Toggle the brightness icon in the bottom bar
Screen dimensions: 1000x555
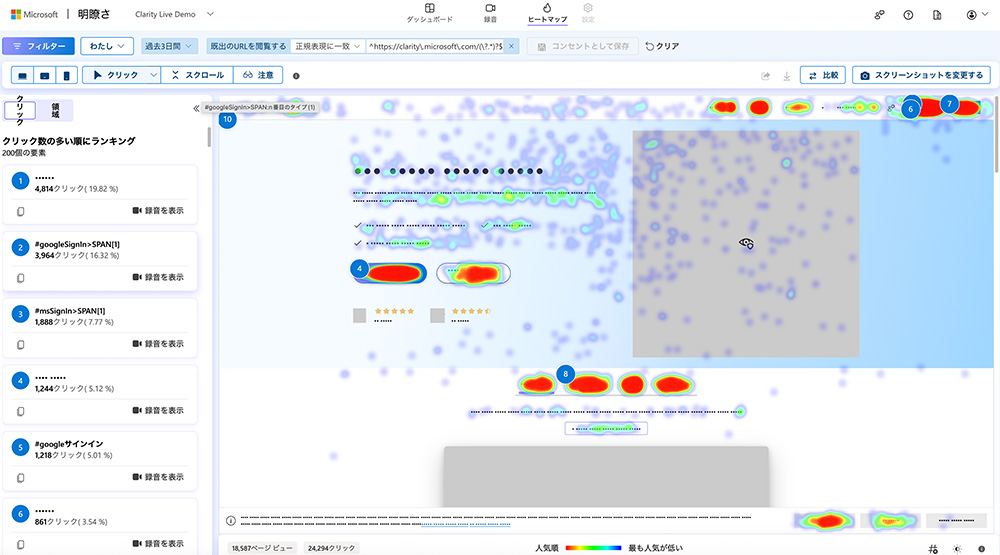[x=957, y=548]
